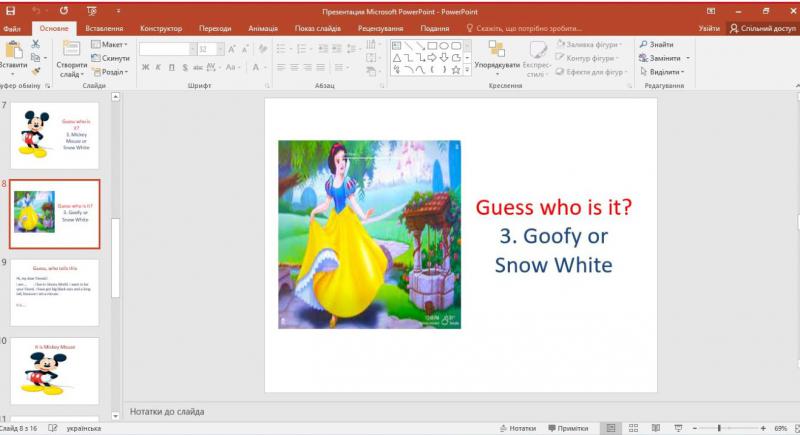Select the five-point star shape
800x435 pixels.
tap(456, 70)
